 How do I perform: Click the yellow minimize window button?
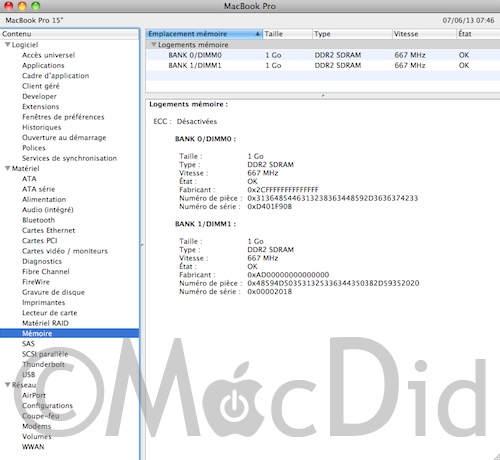tap(22, 6)
